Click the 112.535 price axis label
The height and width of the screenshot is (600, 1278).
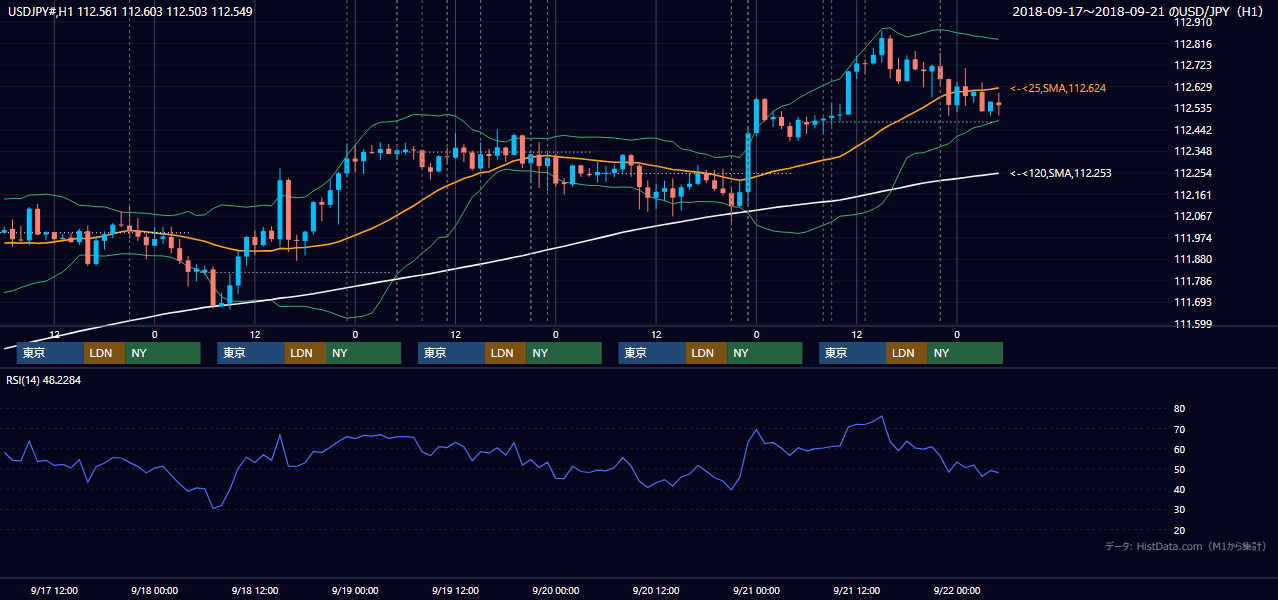click(x=1192, y=108)
